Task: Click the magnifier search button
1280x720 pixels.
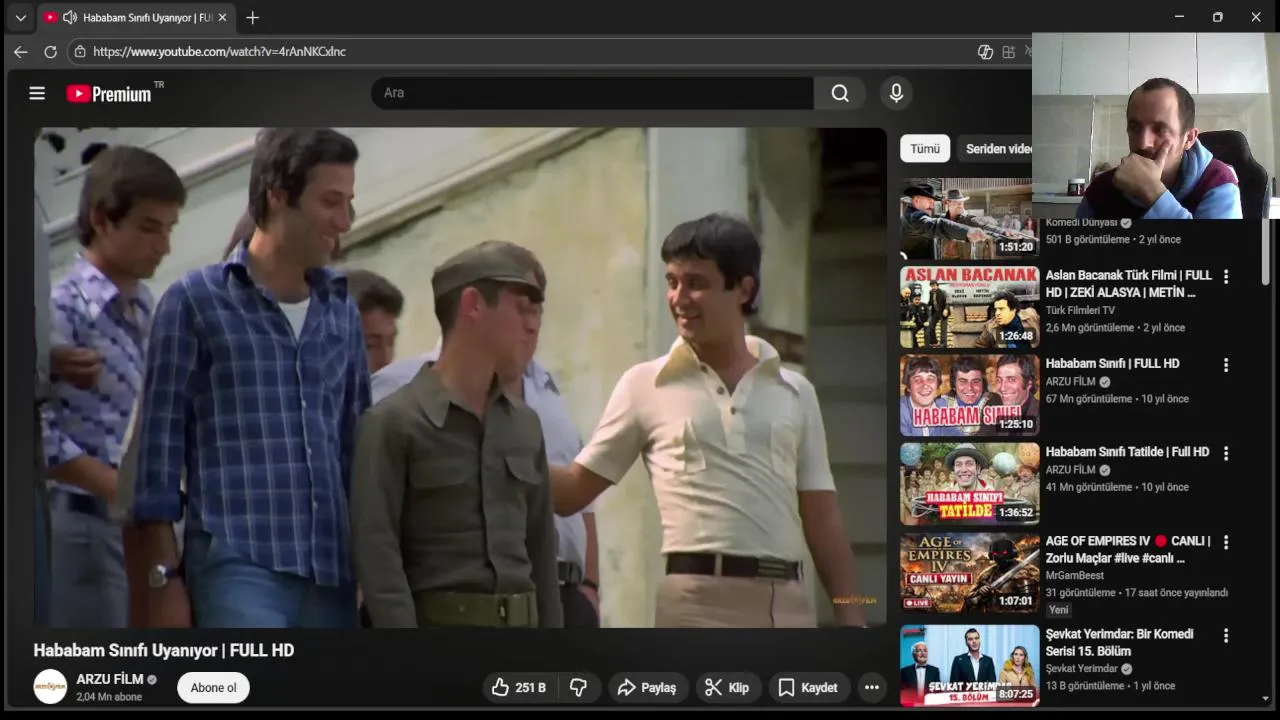Action: pos(840,93)
